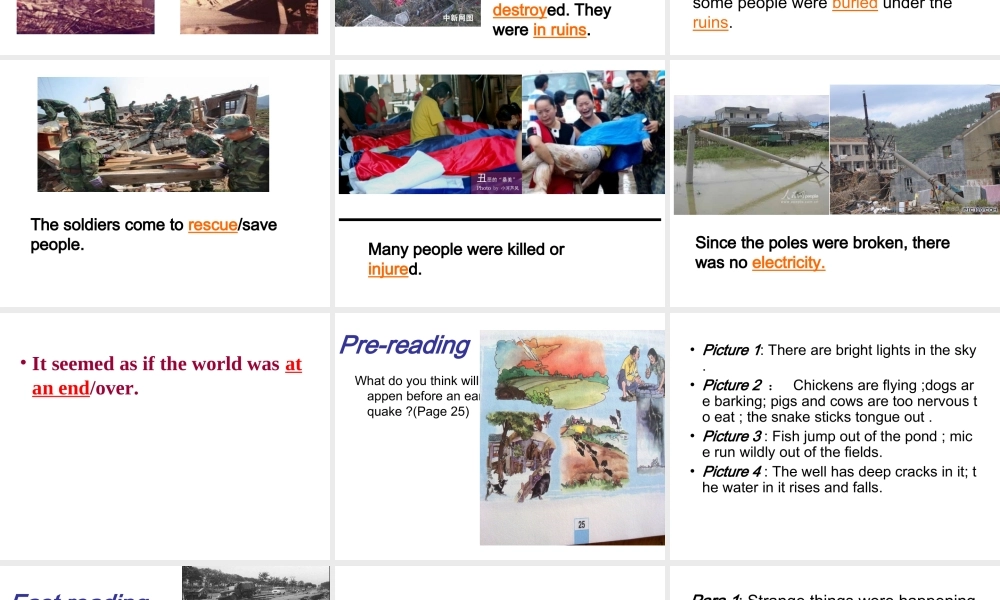
Task: Open the soldiers rescue people slide
Action: coord(165,184)
